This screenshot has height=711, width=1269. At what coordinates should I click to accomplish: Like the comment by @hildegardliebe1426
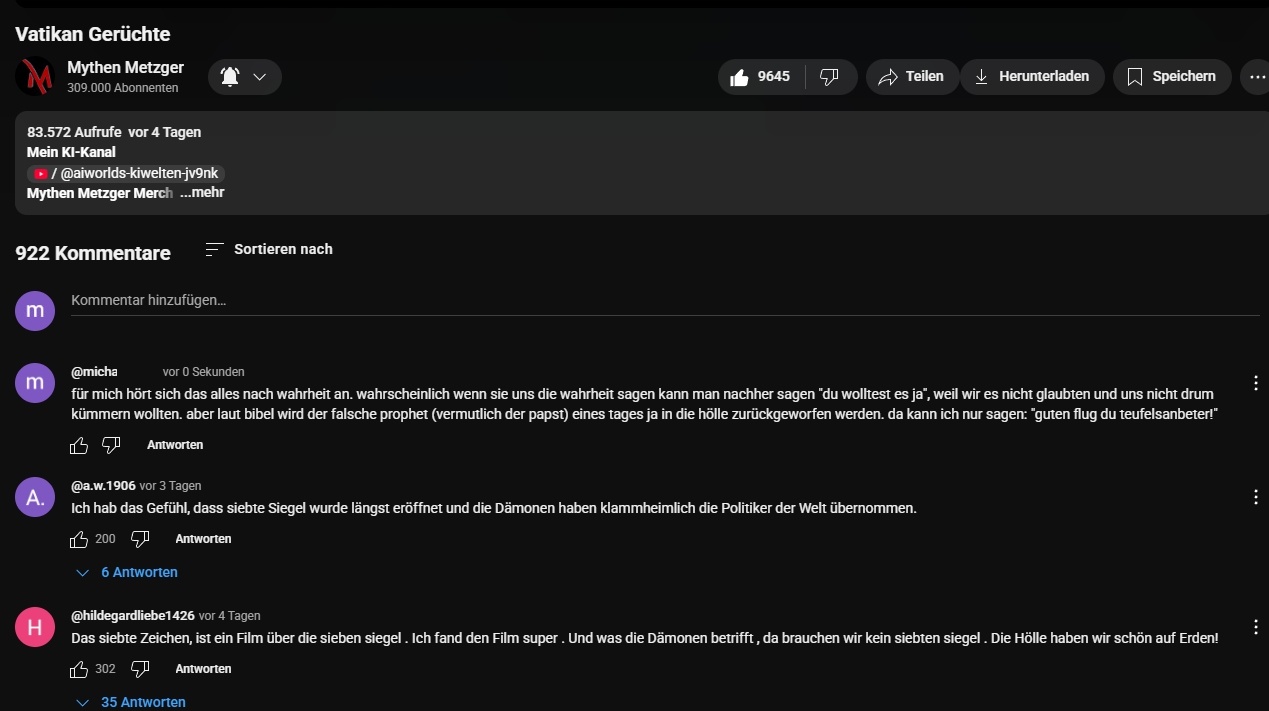click(x=79, y=669)
